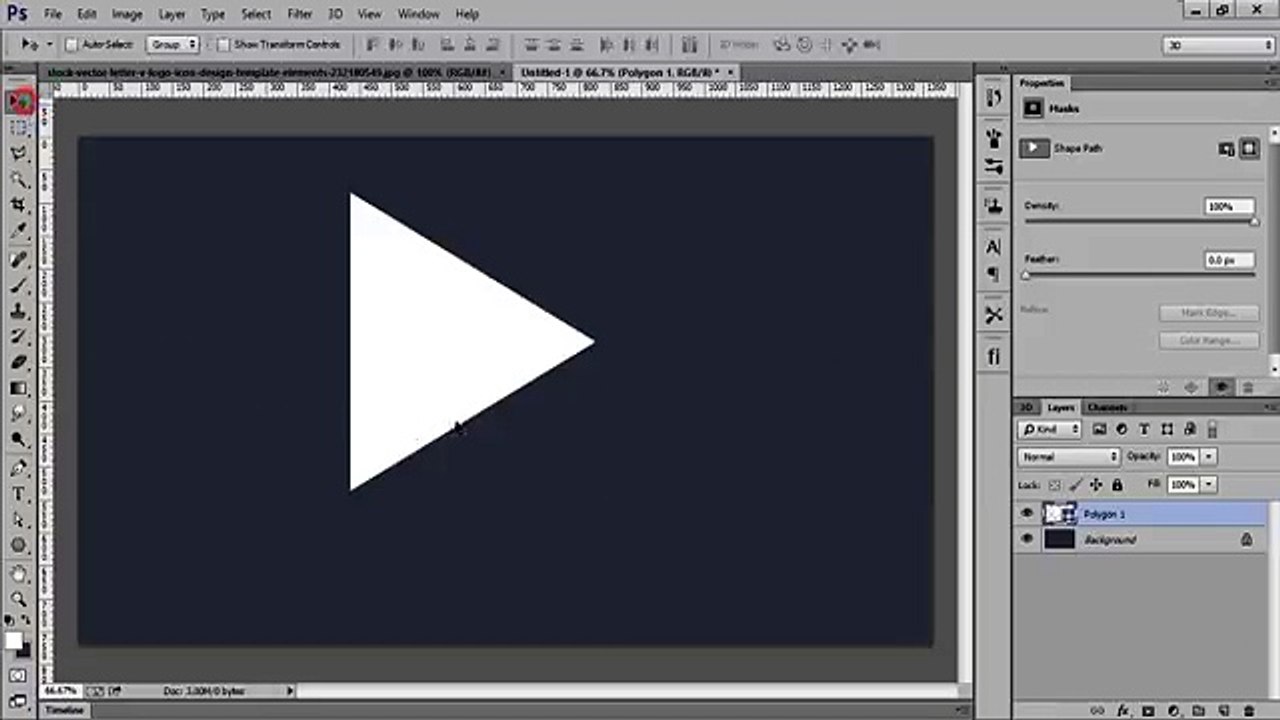Select the Hand tool
Screen dimensions: 1280x720
pos(19,574)
